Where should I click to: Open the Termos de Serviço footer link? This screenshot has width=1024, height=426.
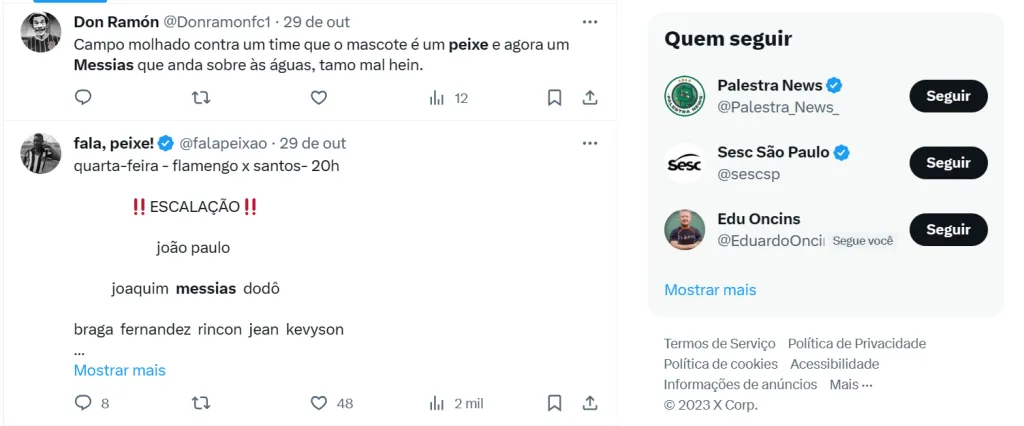(x=719, y=343)
